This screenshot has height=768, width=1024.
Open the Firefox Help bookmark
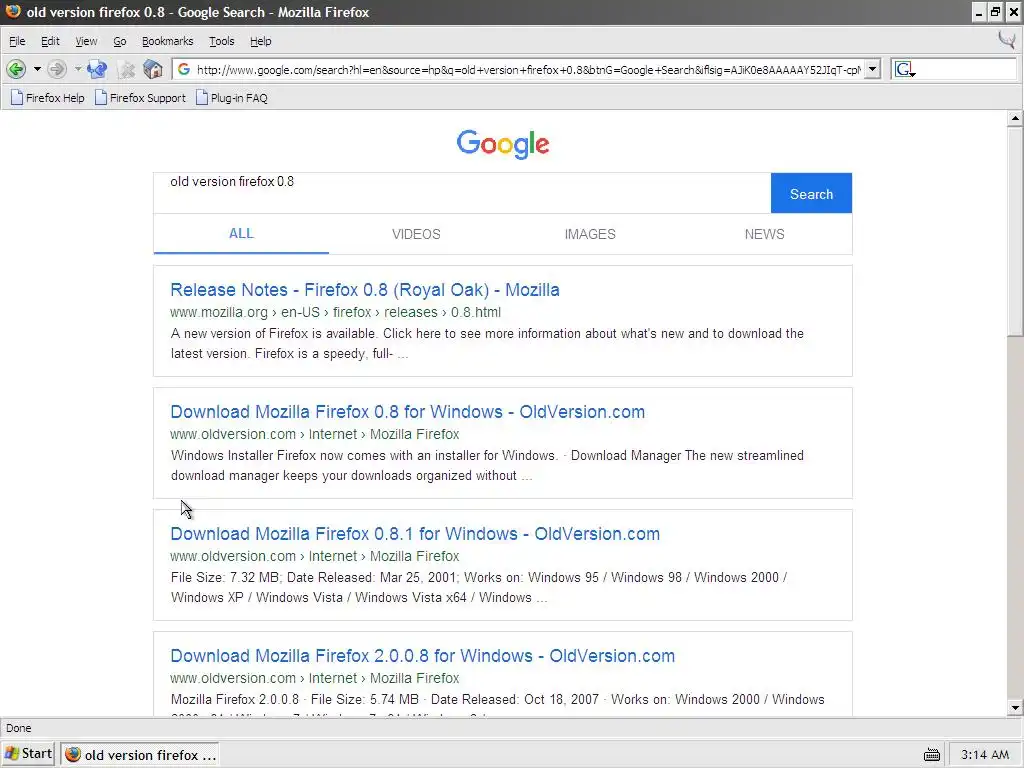coord(48,98)
